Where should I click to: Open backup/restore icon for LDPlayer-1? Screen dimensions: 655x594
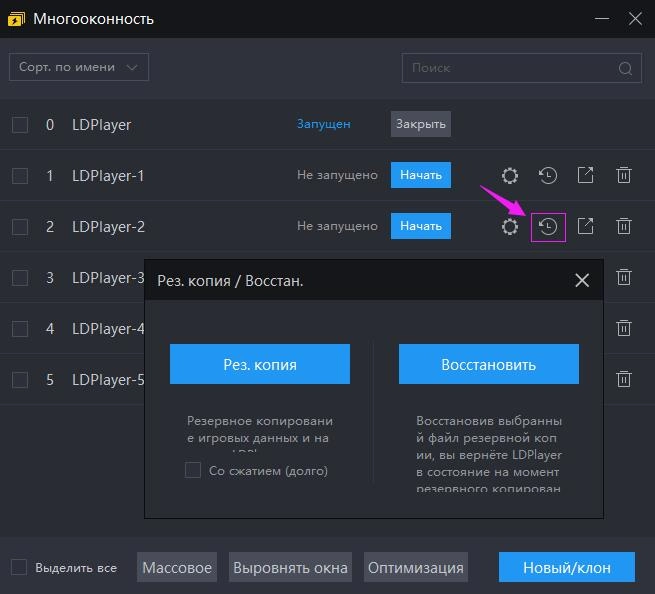548,176
